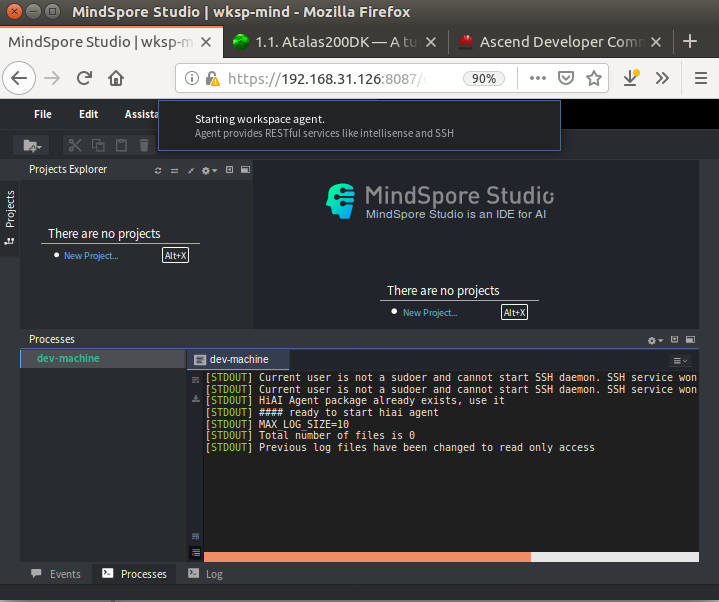Click the URL address field
The height and width of the screenshot is (602, 719).
click(x=328, y=79)
